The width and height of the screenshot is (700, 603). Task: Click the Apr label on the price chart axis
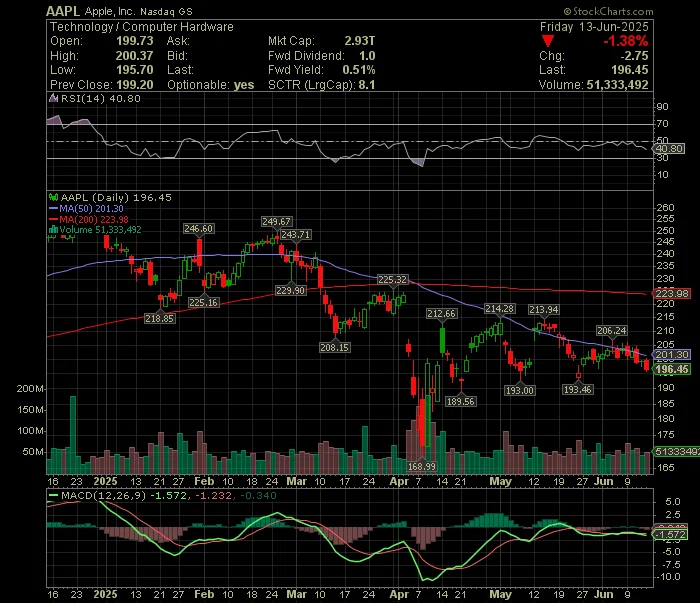coord(398,482)
